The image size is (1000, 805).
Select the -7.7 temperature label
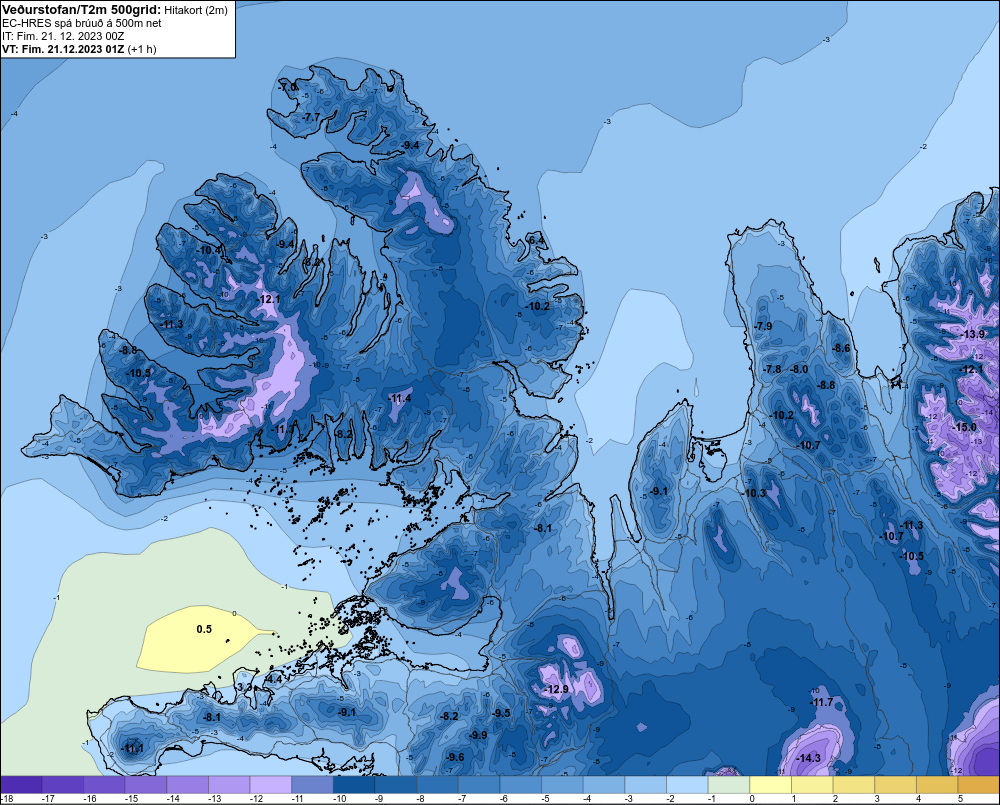311,117
